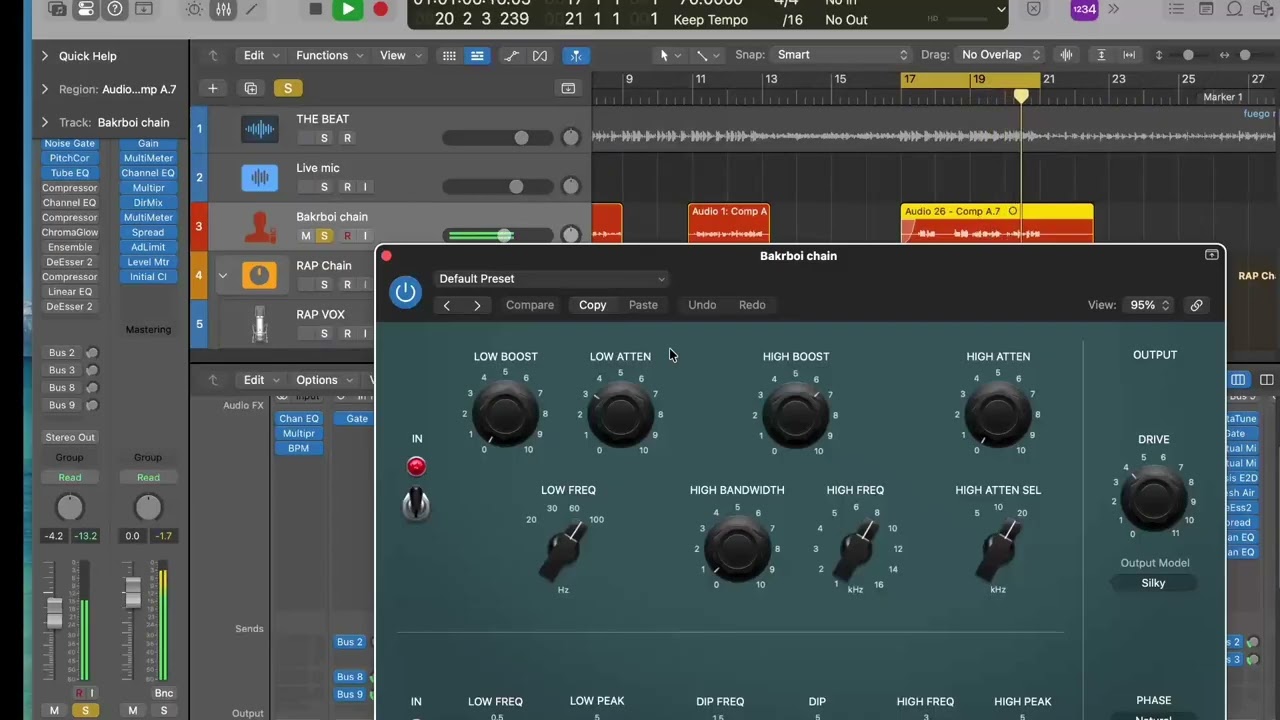Click the purple 1234 count-in button
The width and height of the screenshot is (1280, 720).
[1084, 9]
